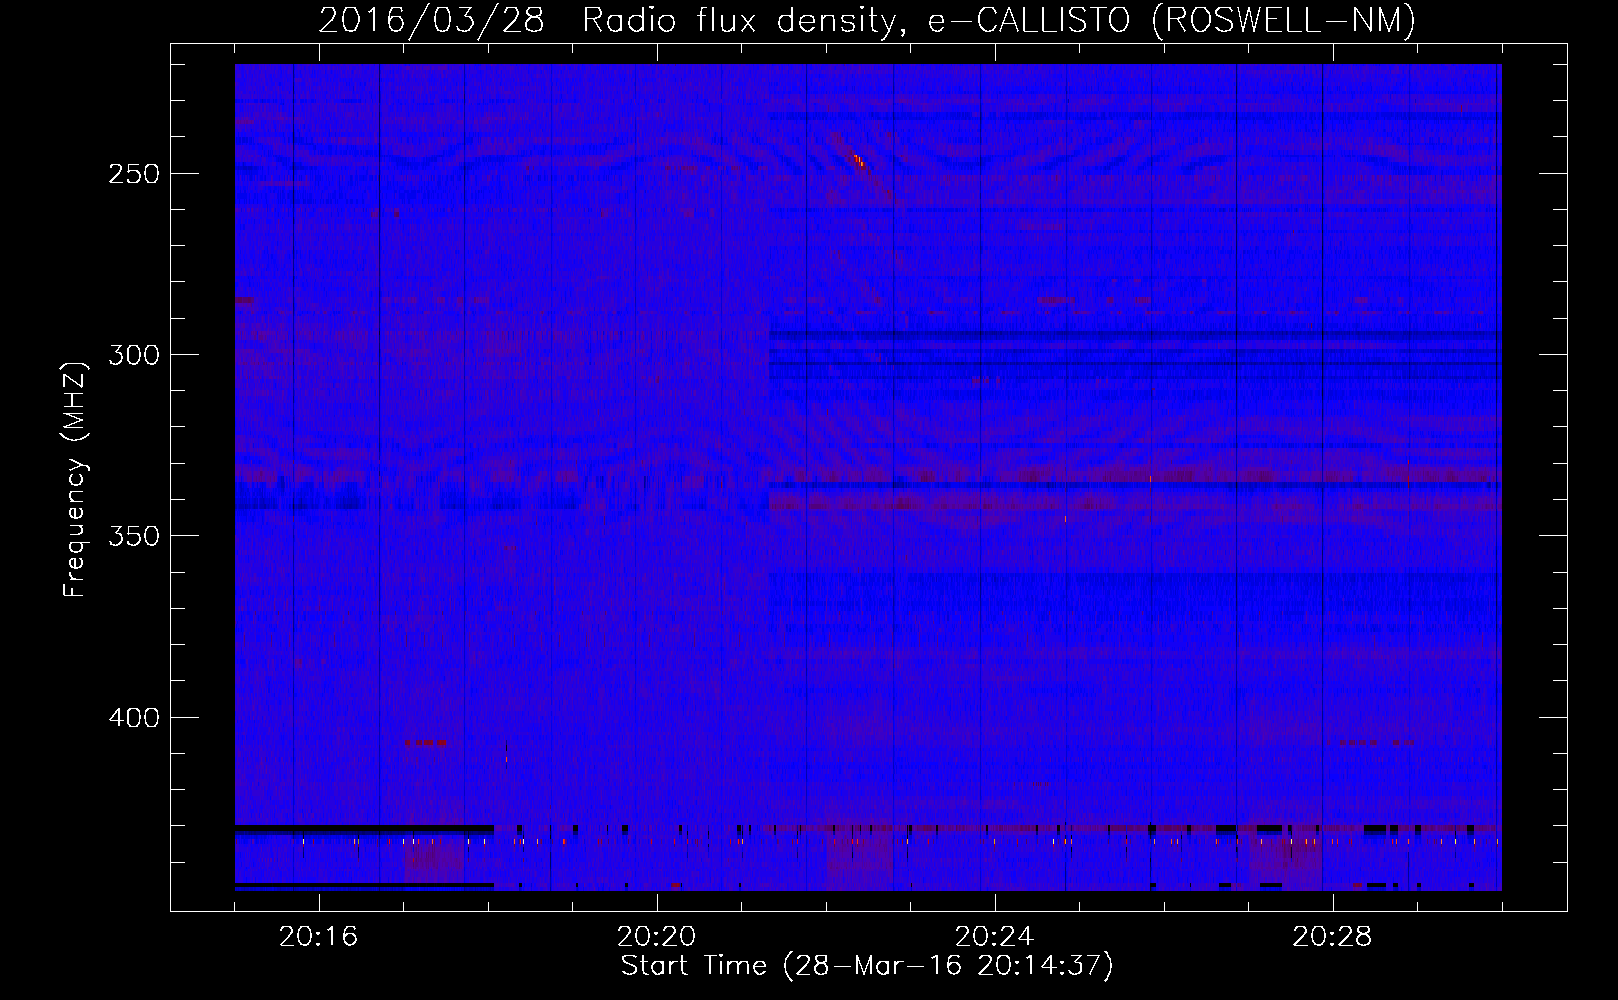
Task: Click the 20:28 time tick label
Action: [1332, 937]
